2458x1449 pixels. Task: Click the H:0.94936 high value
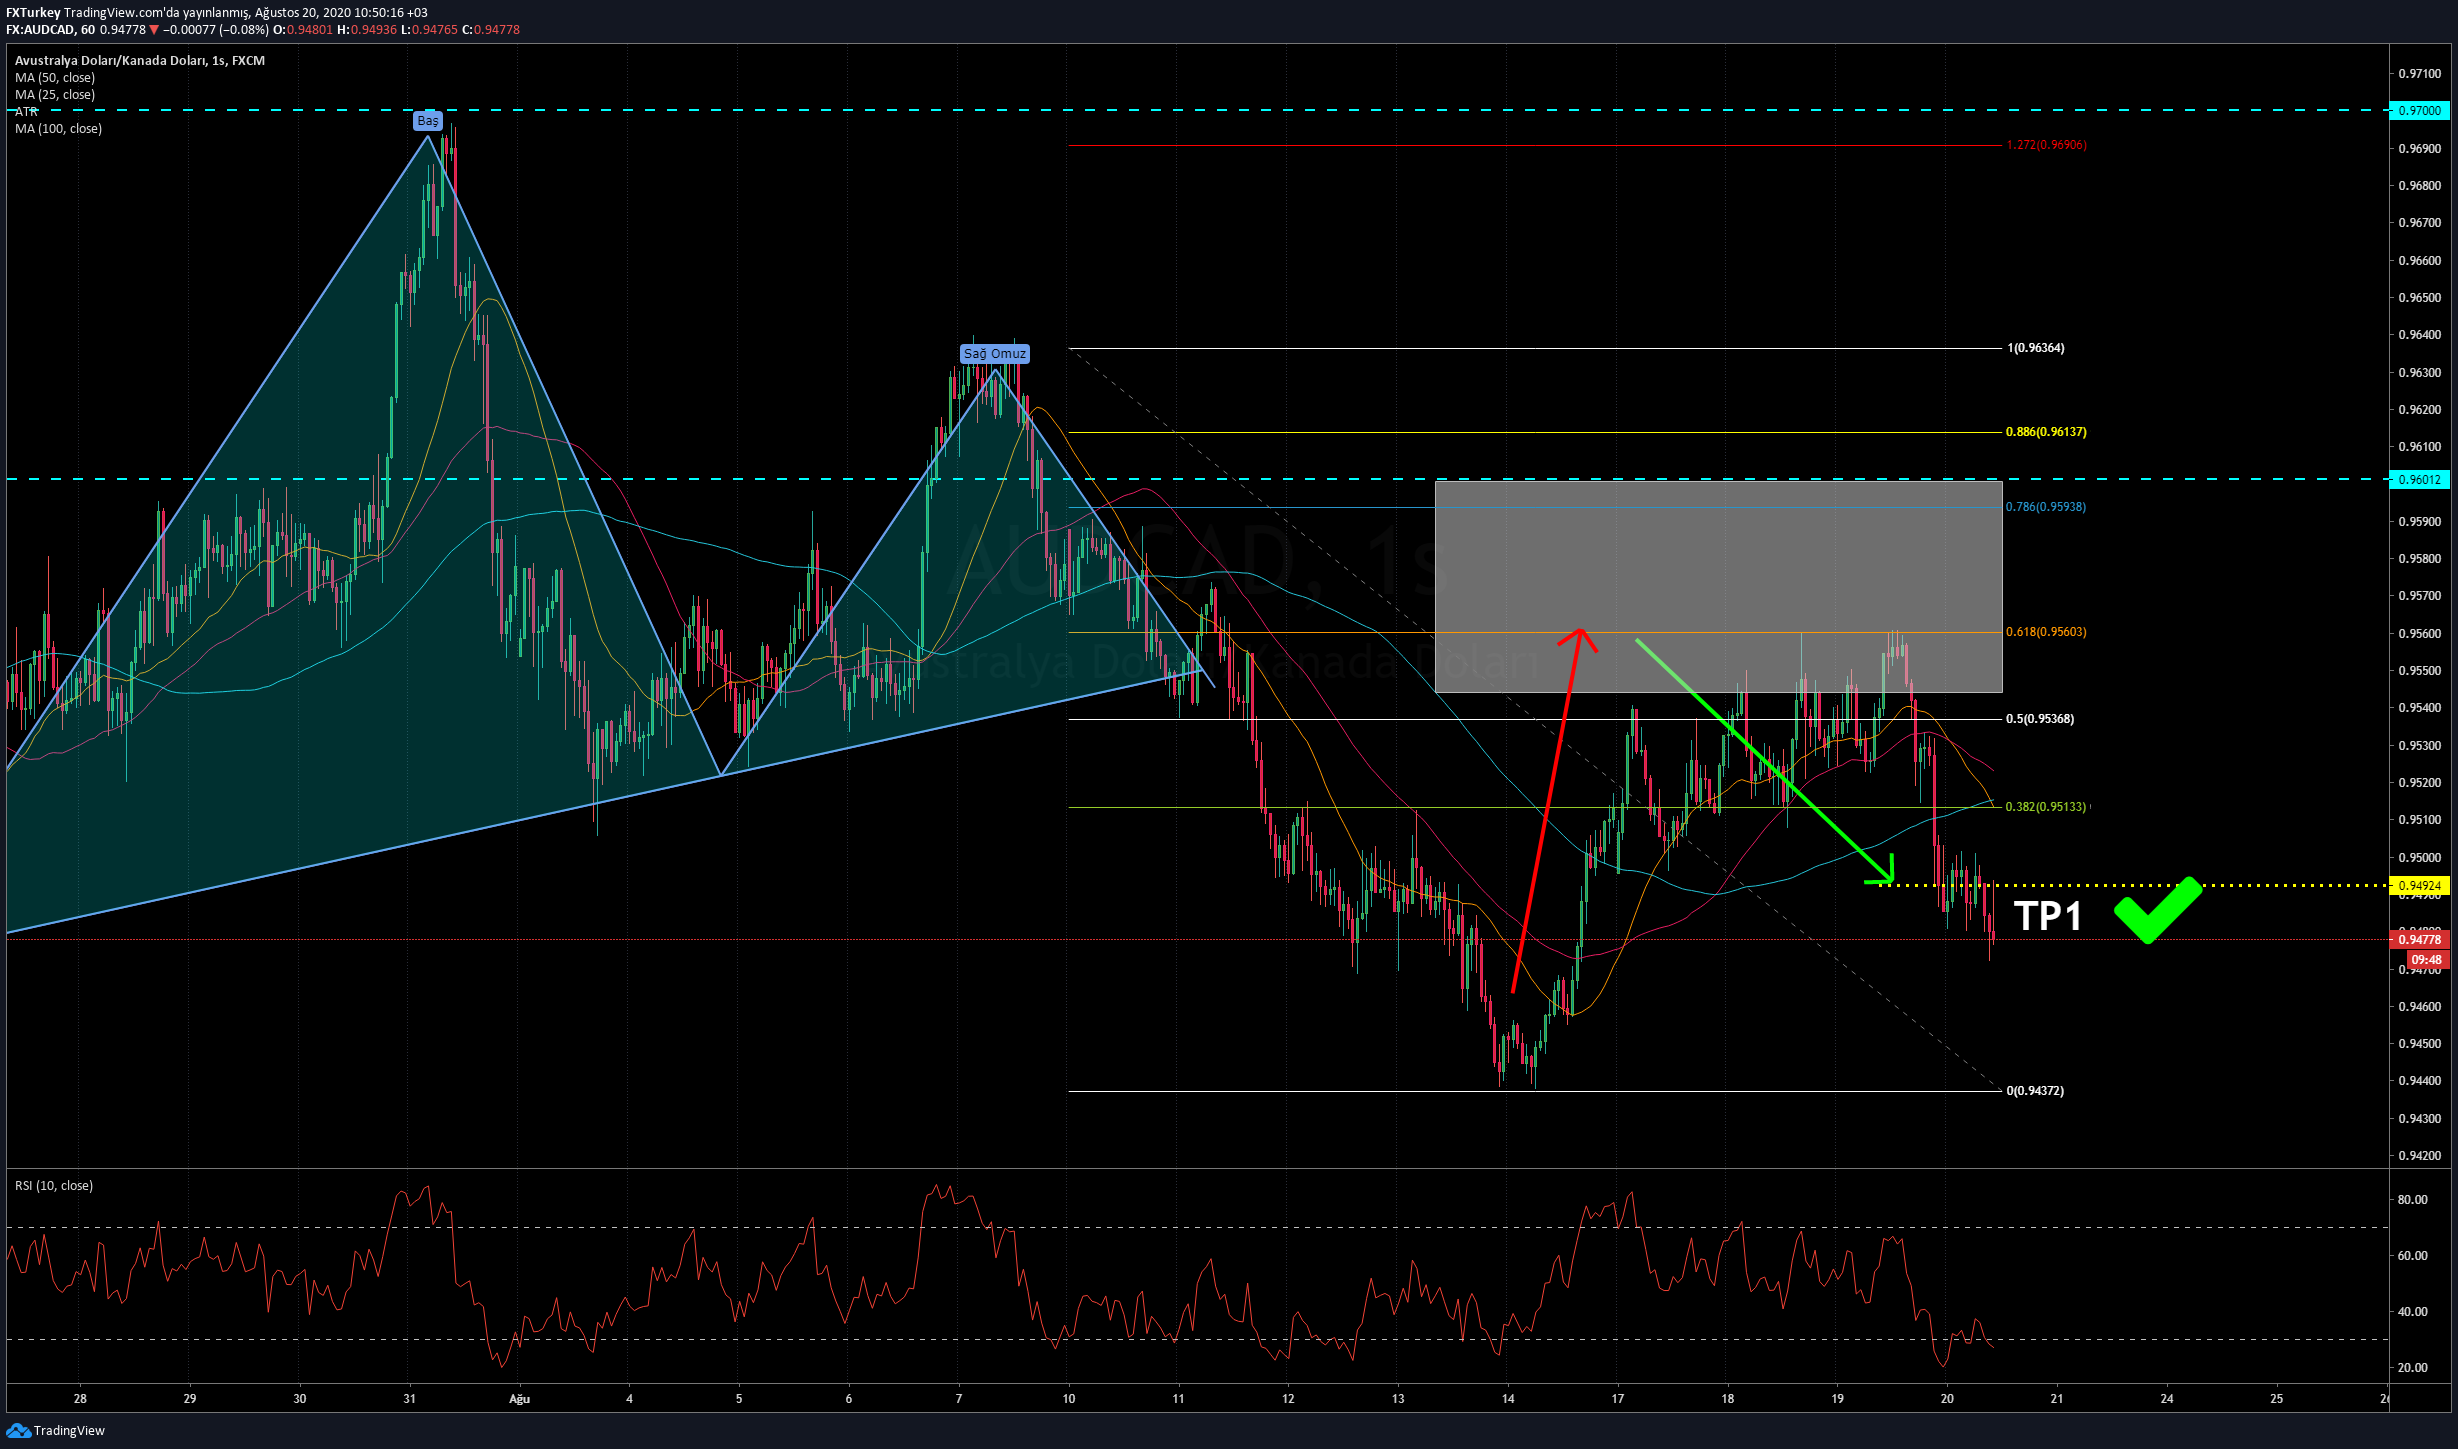[367, 30]
